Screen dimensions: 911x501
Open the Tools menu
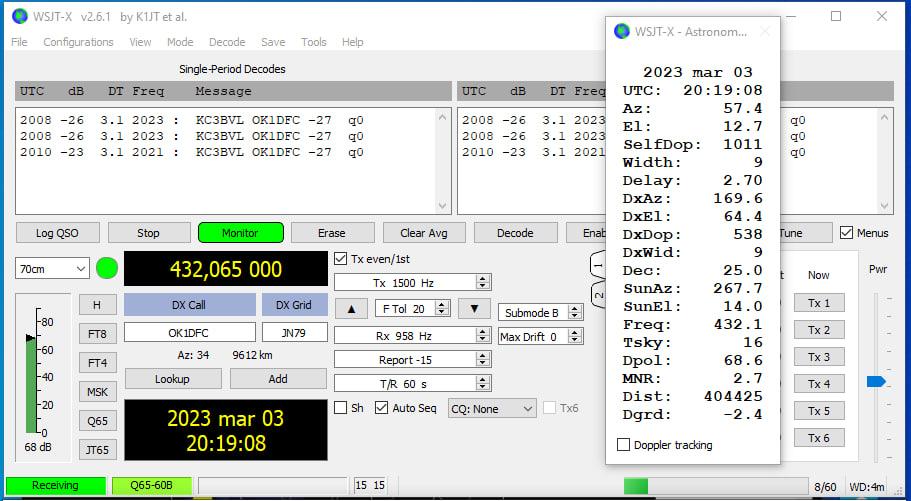tap(314, 42)
